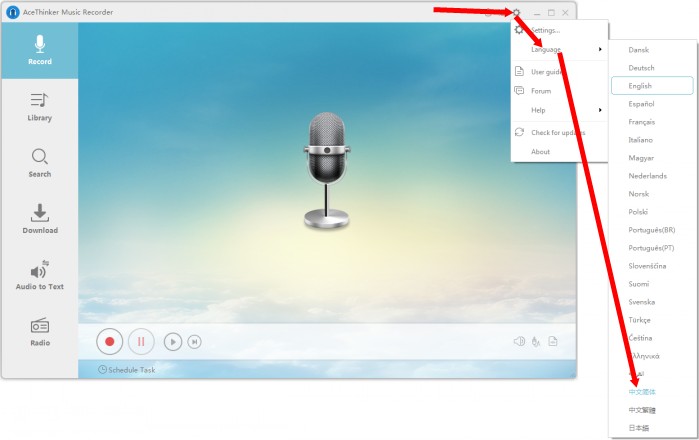The width and height of the screenshot is (699, 440).
Task: Switch language to Français
Action: point(641,122)
